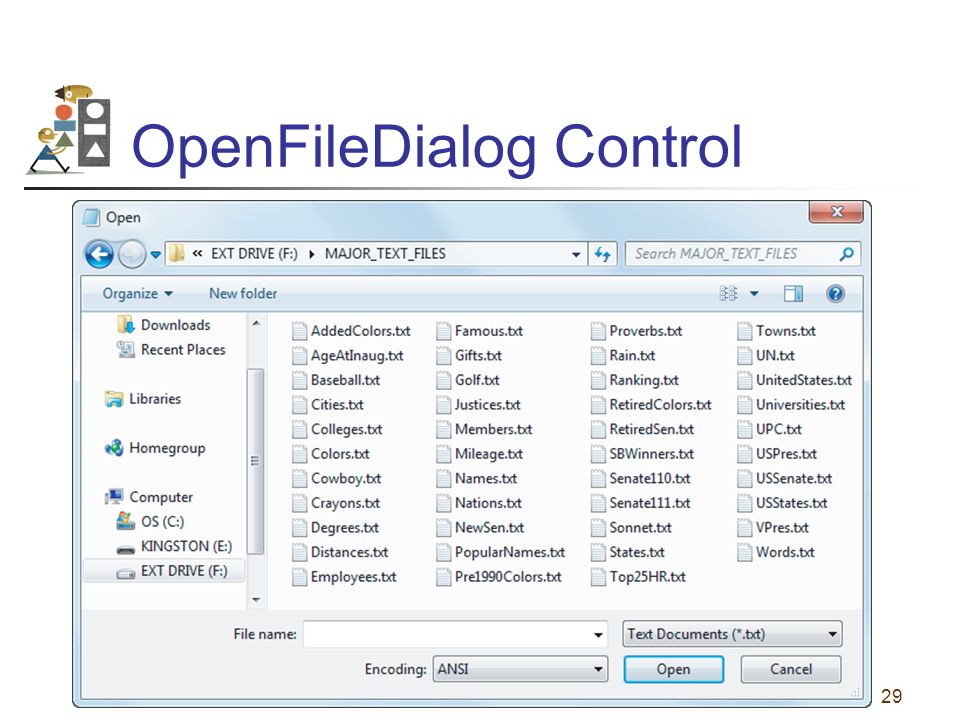Select Computer in navigation pane
This screenshot has height=720, width=960.
pos(149,497)
